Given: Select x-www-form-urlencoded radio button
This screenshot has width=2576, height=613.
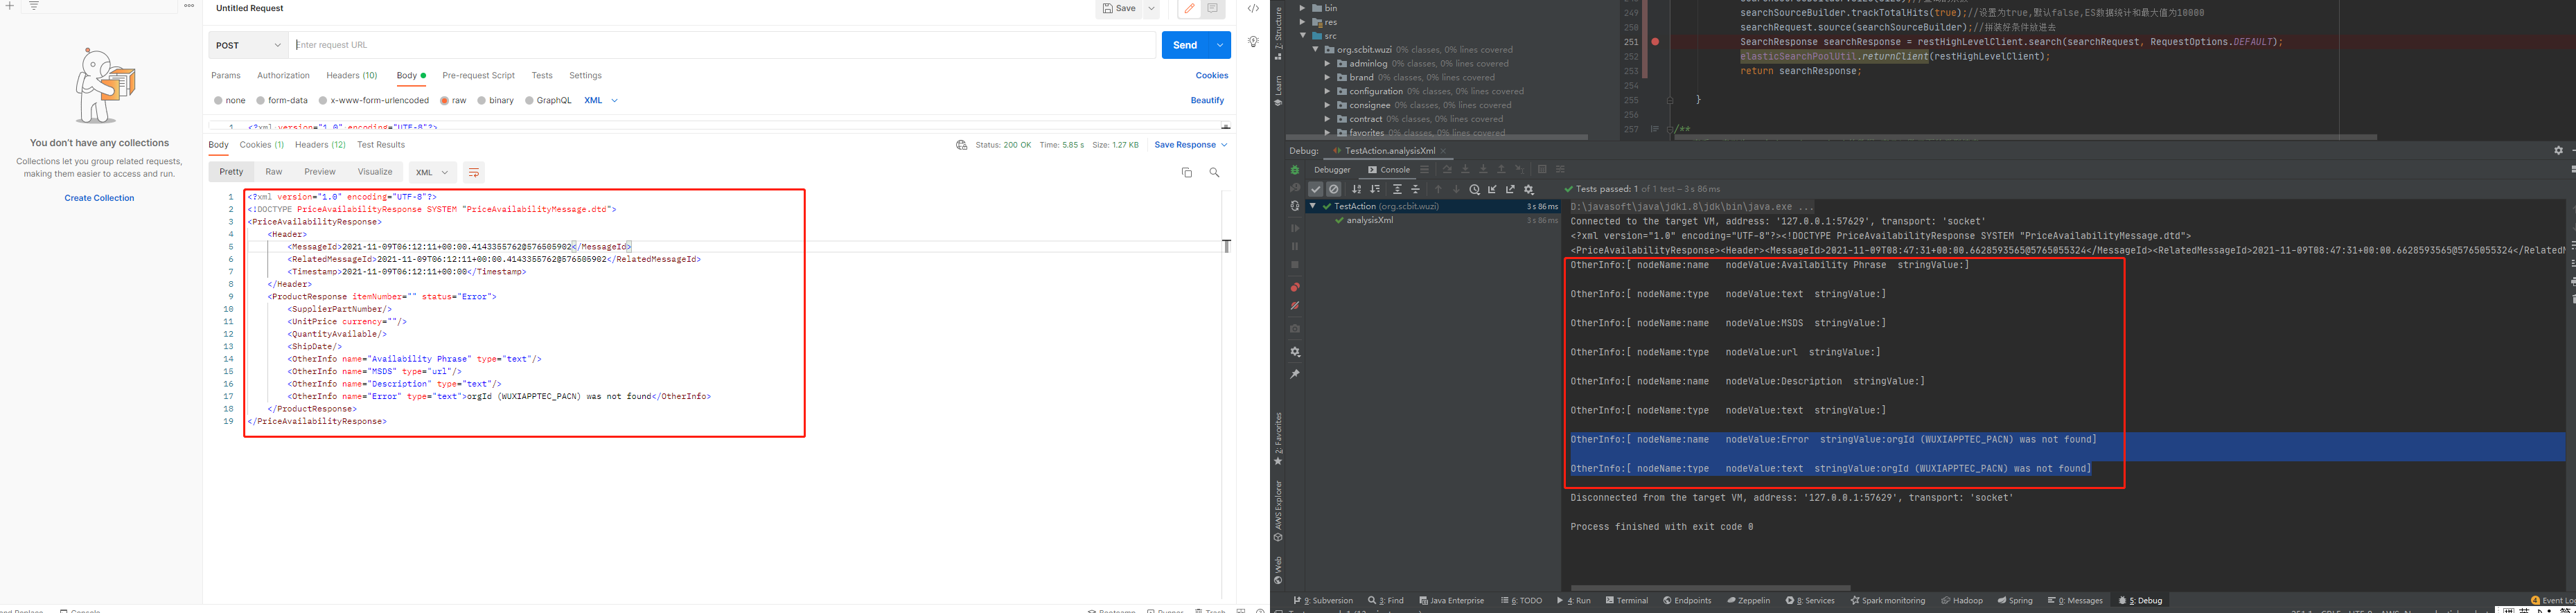Looking at the screenshot, I should [323, 100].
